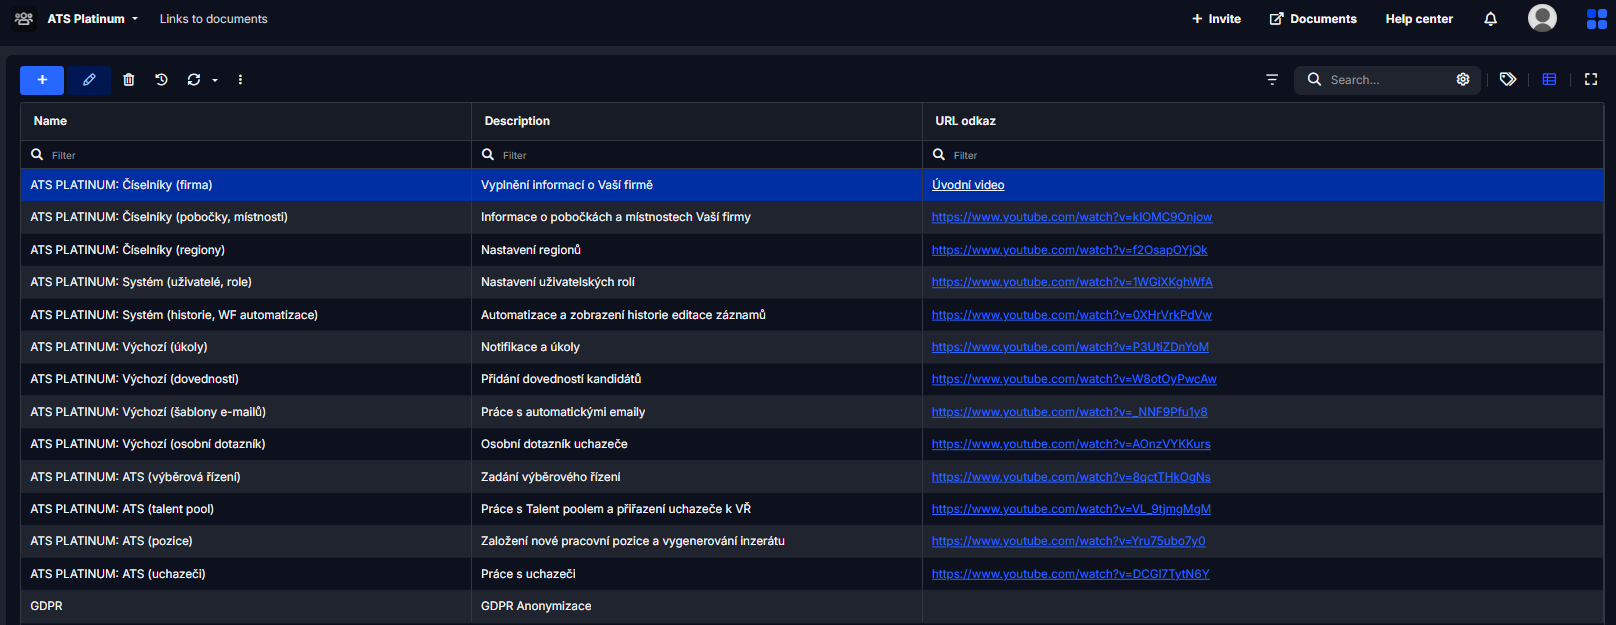Select the GDPR row name cell

(246, 606)
